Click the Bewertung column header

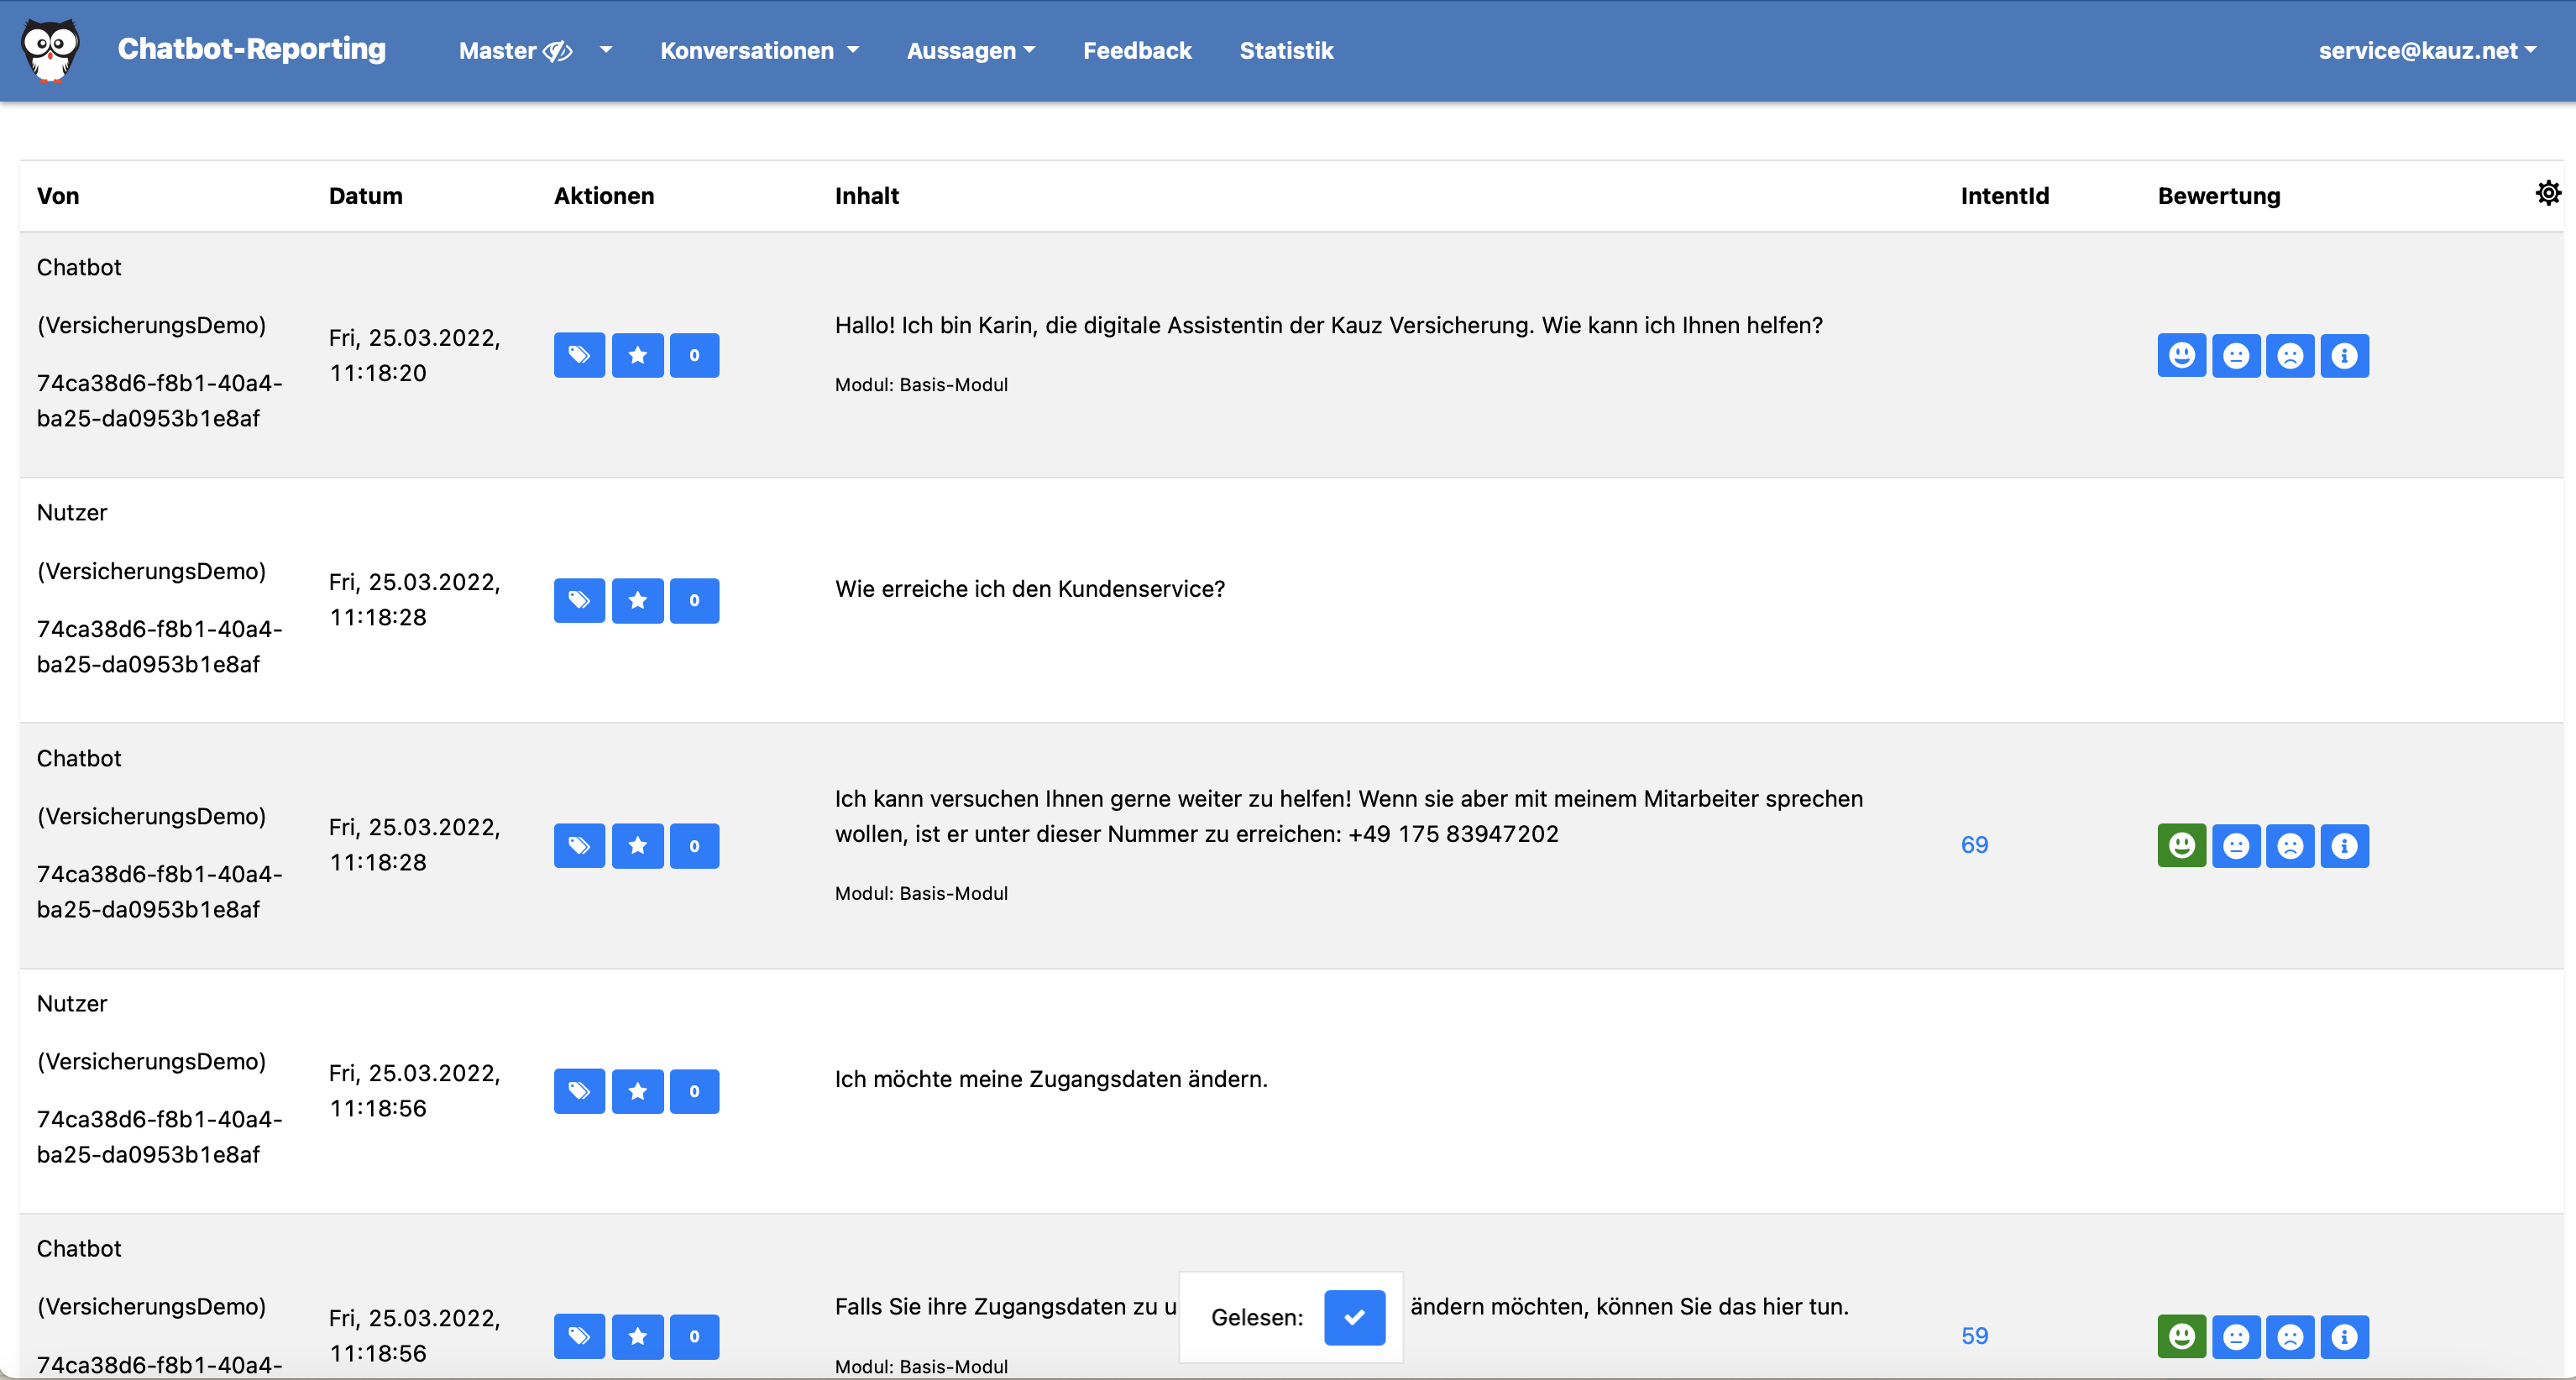pyautogui.click(x=2218, y=195)
